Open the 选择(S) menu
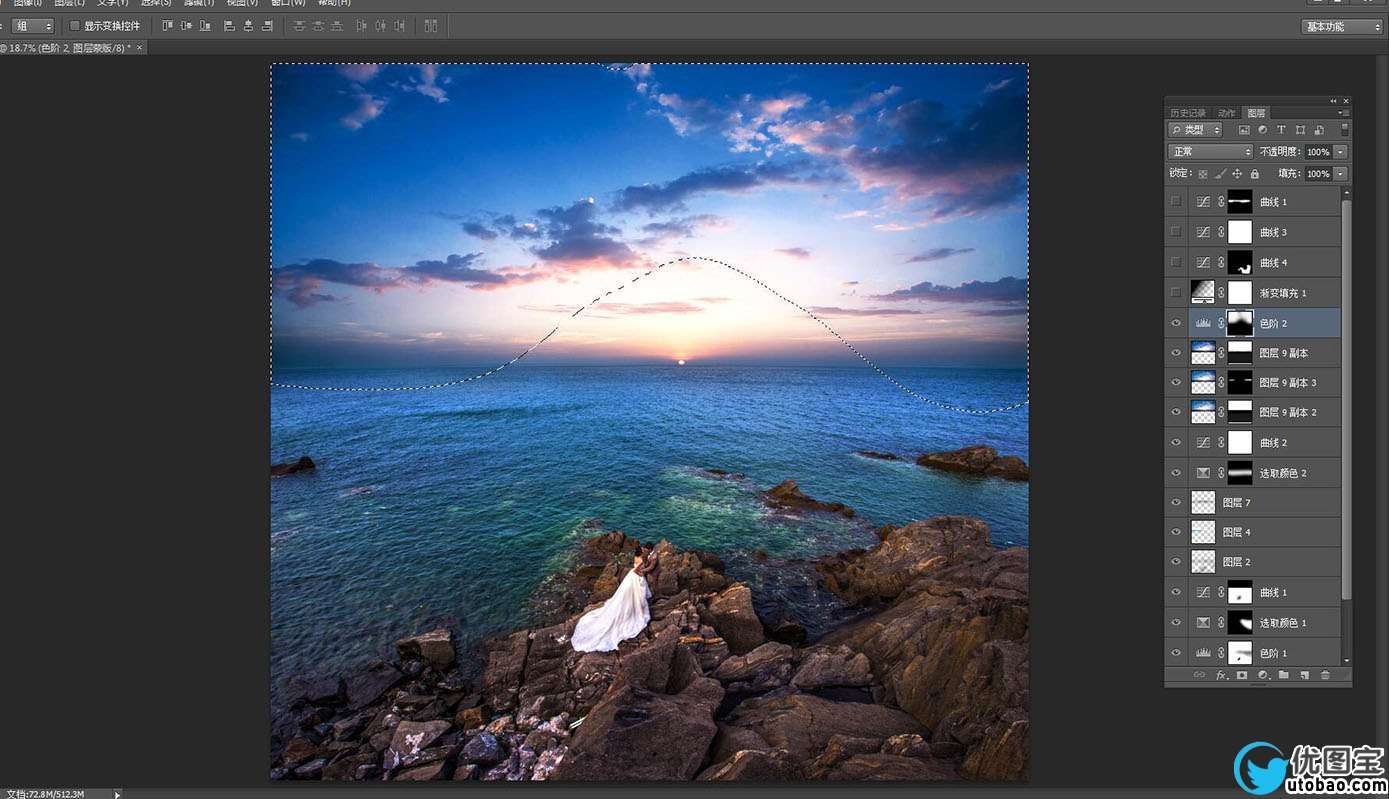 click(x=156, y=3)
